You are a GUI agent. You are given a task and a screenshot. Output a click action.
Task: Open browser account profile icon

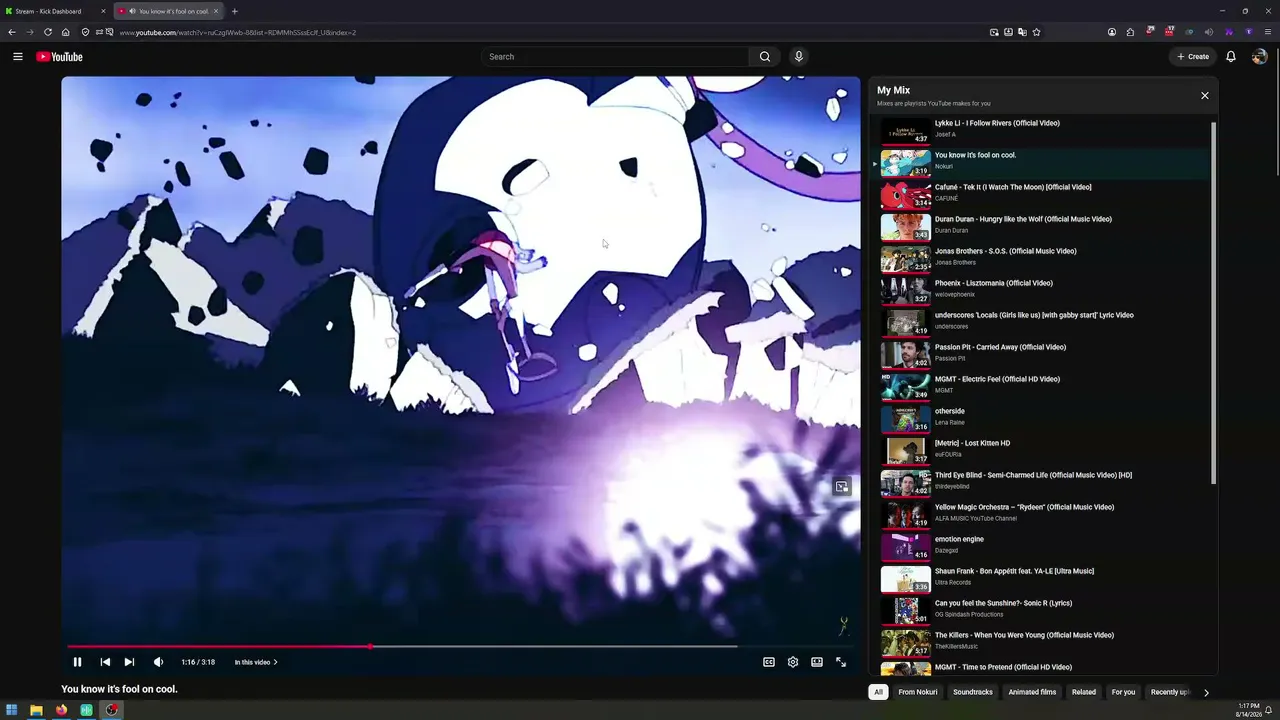coord(1112,32)
